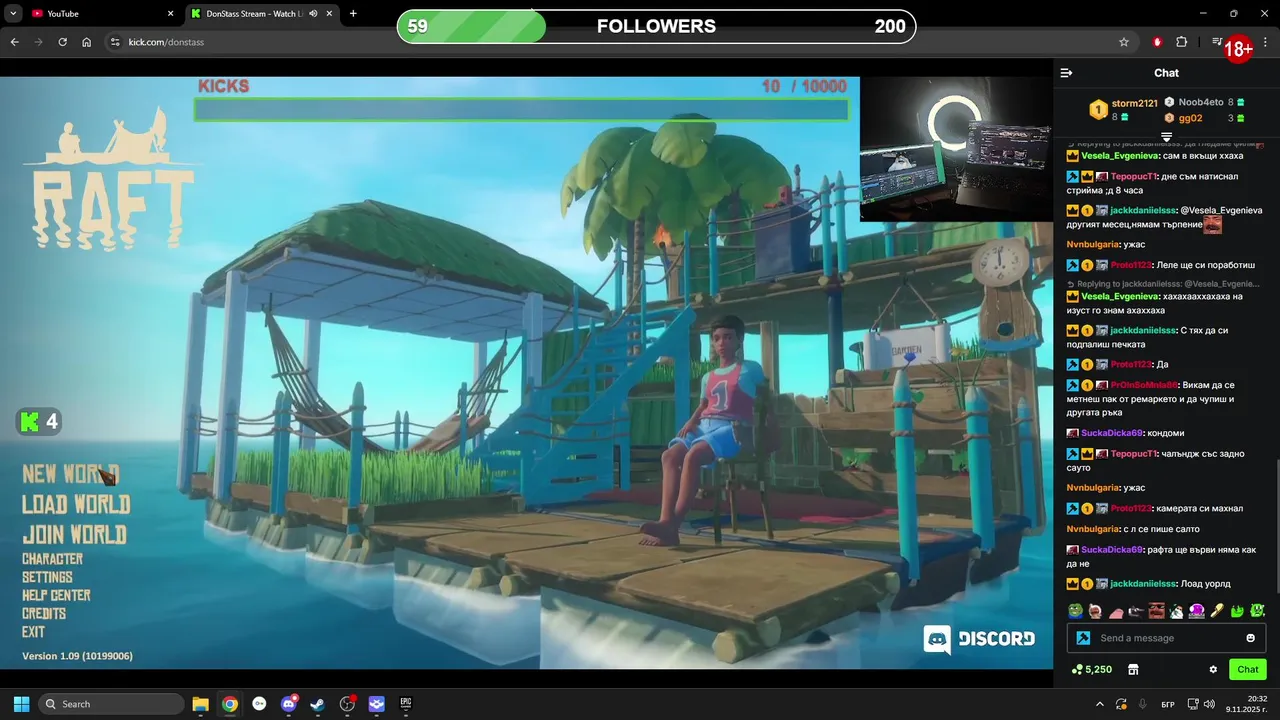Click the address bar URL kick.com/donstass
The width and height of the screenshot is (1280, 720).
tap(166, 42)
